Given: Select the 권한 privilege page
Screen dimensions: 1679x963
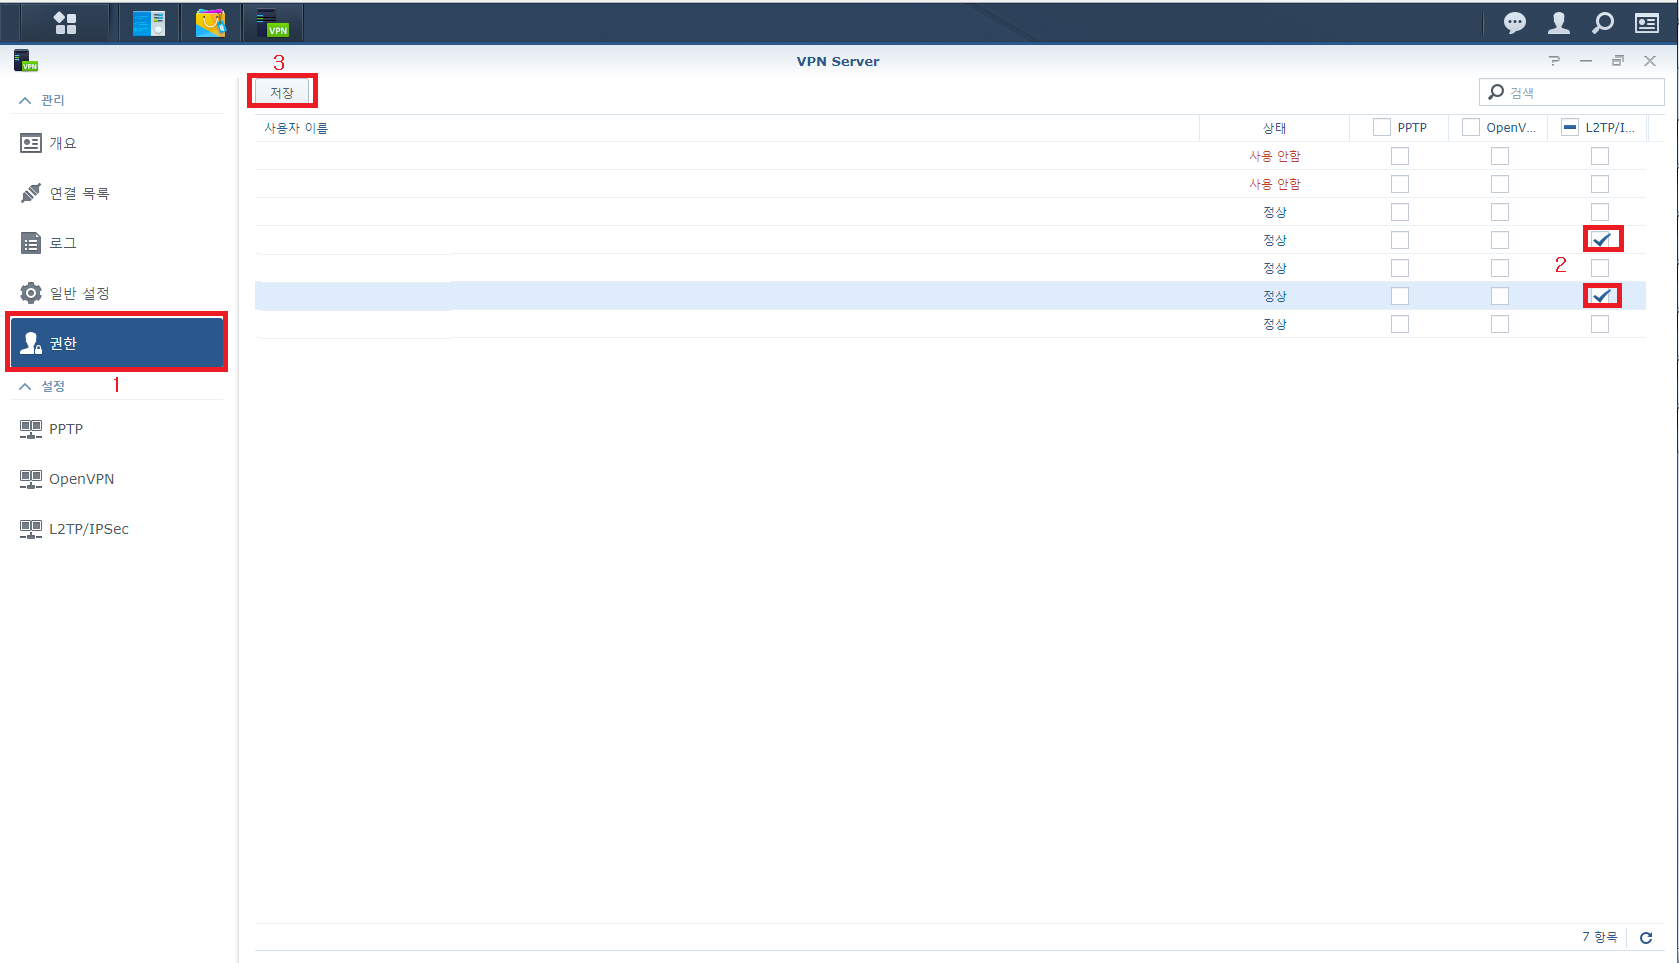Looking at the screenshot, I should [x=117, y=343].
